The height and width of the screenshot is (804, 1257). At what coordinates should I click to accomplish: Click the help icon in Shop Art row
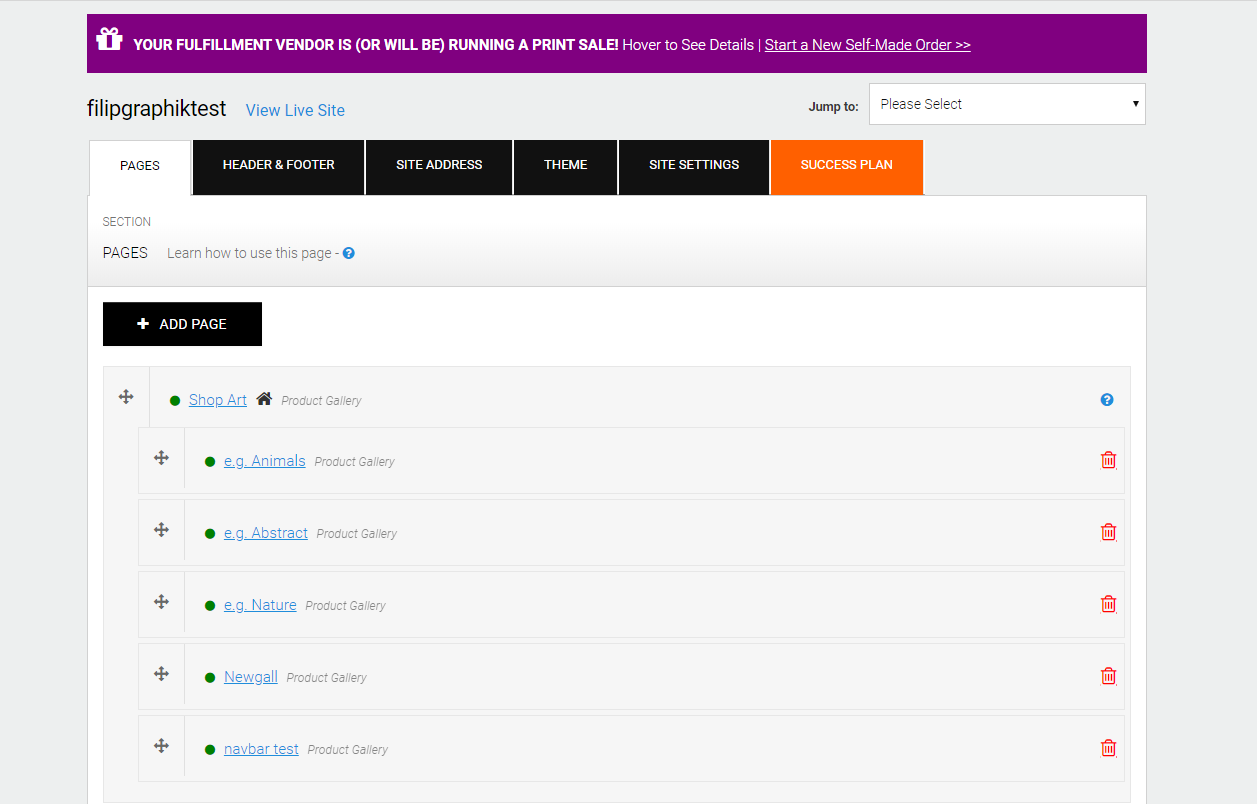[1107, 400]
